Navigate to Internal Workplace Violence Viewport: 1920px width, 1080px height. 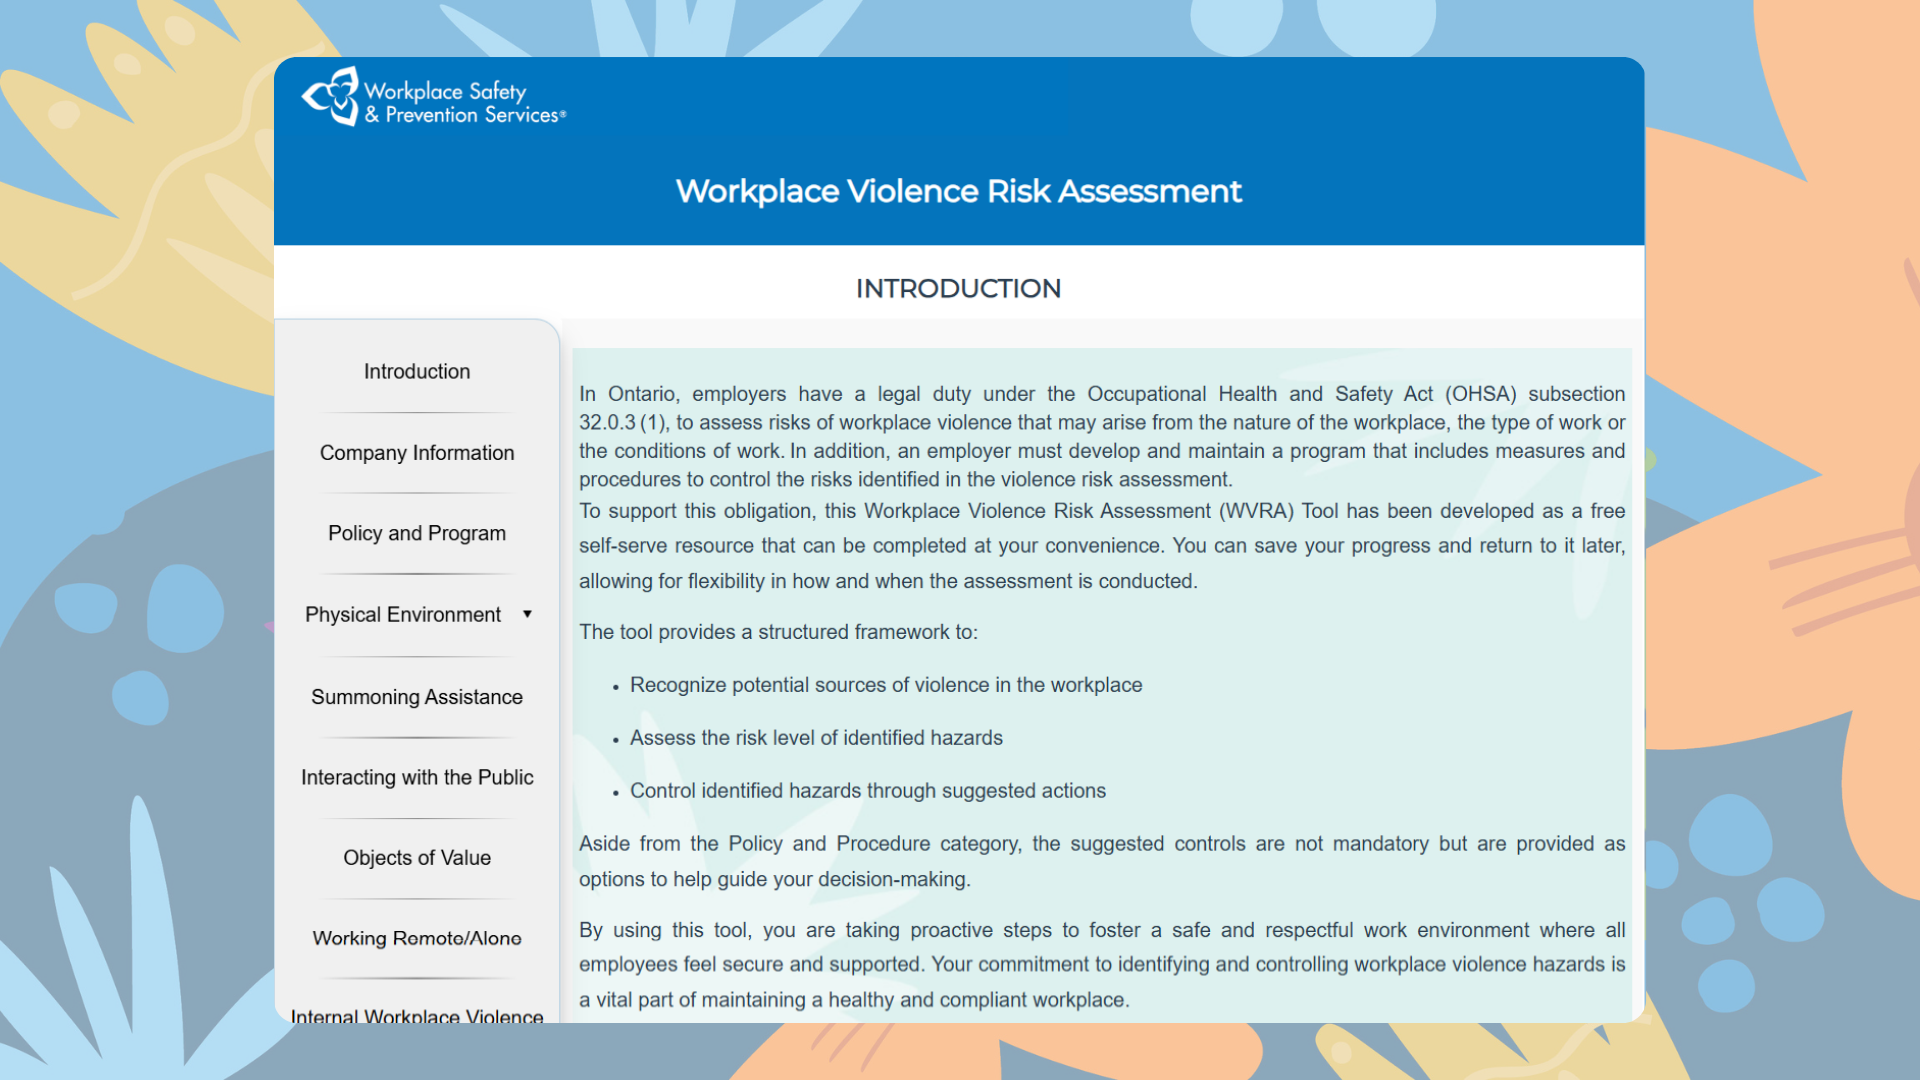coord(416,1015)
